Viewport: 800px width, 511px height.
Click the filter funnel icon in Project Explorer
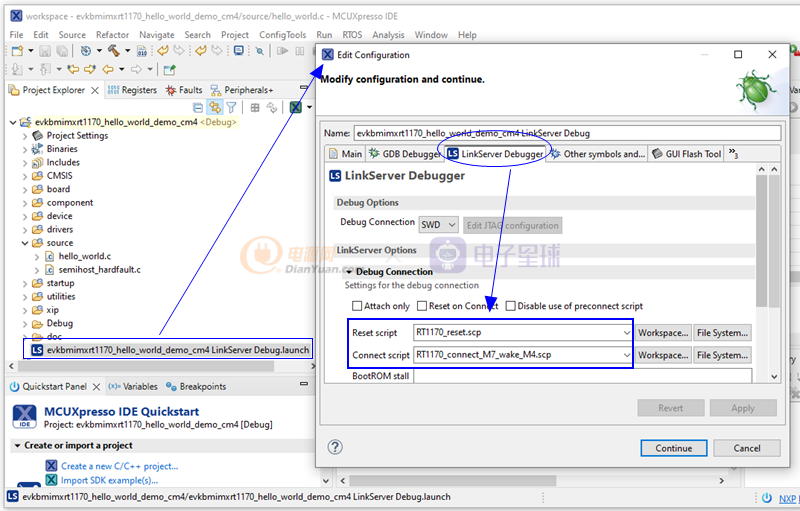(231, 108)
